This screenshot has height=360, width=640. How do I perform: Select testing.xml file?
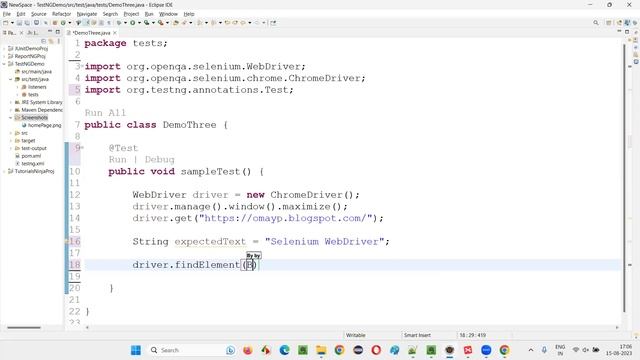click(x=33, y=164)
